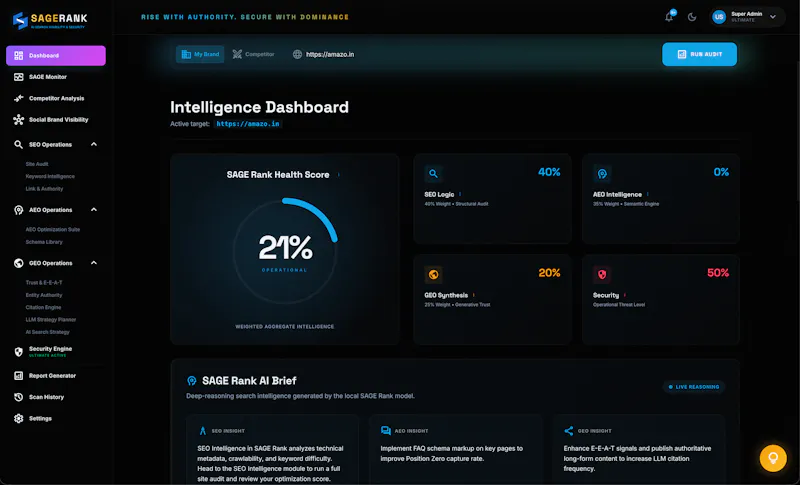This screenshot has width=800, height=485.
Task: Click the AEO Intelligence card icon
Action: 602,174
